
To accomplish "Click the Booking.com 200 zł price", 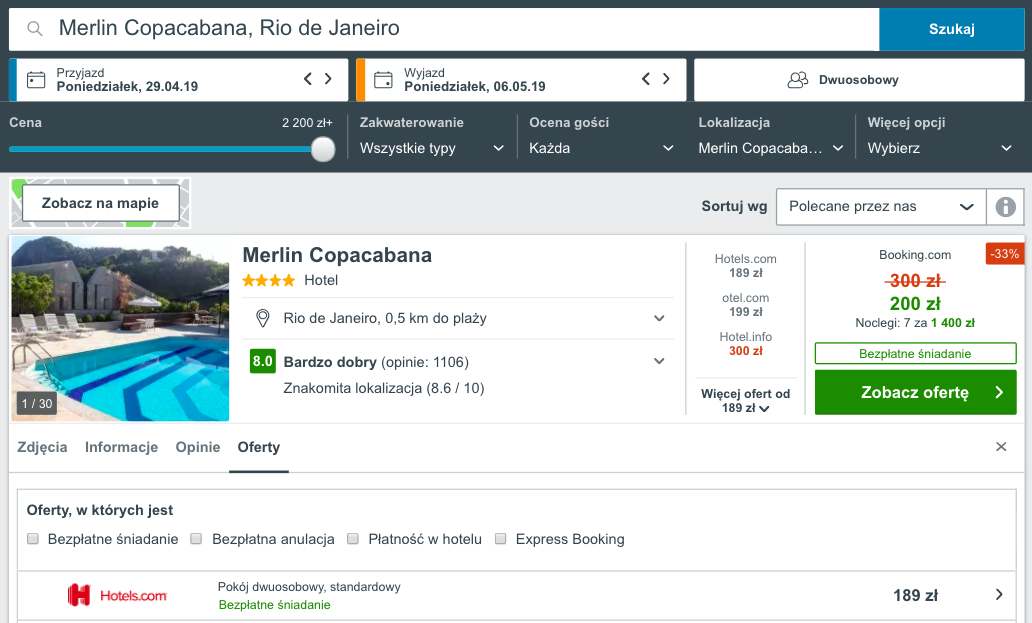I will coord(915,303).
